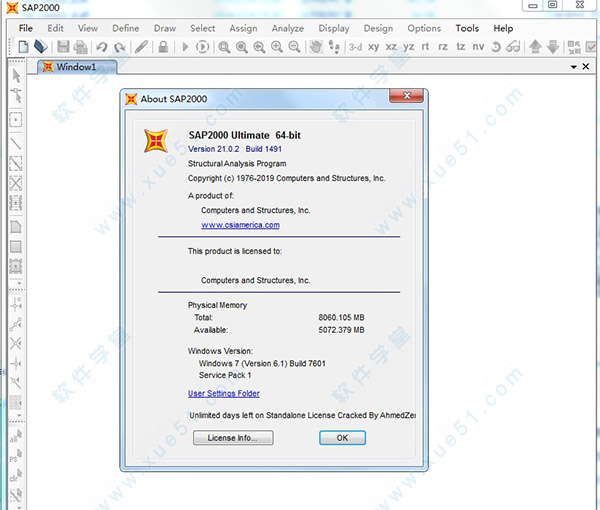Image resolution: width=600 pixels, height=510 pixels.
Task: Click the Undo arrow icon
Action: coord(102,47)
